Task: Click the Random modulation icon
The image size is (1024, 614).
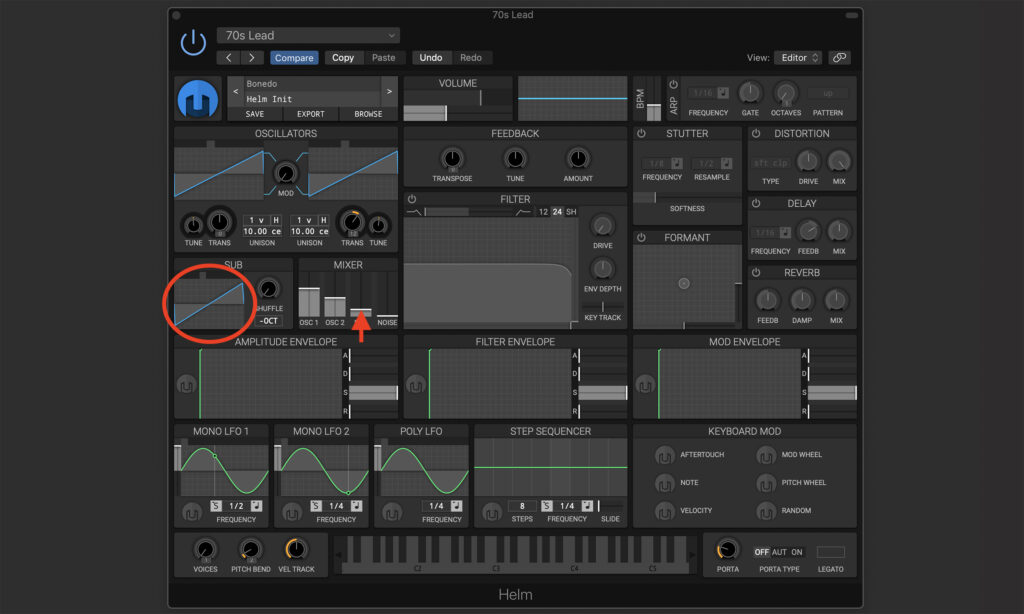Action: 766,511
